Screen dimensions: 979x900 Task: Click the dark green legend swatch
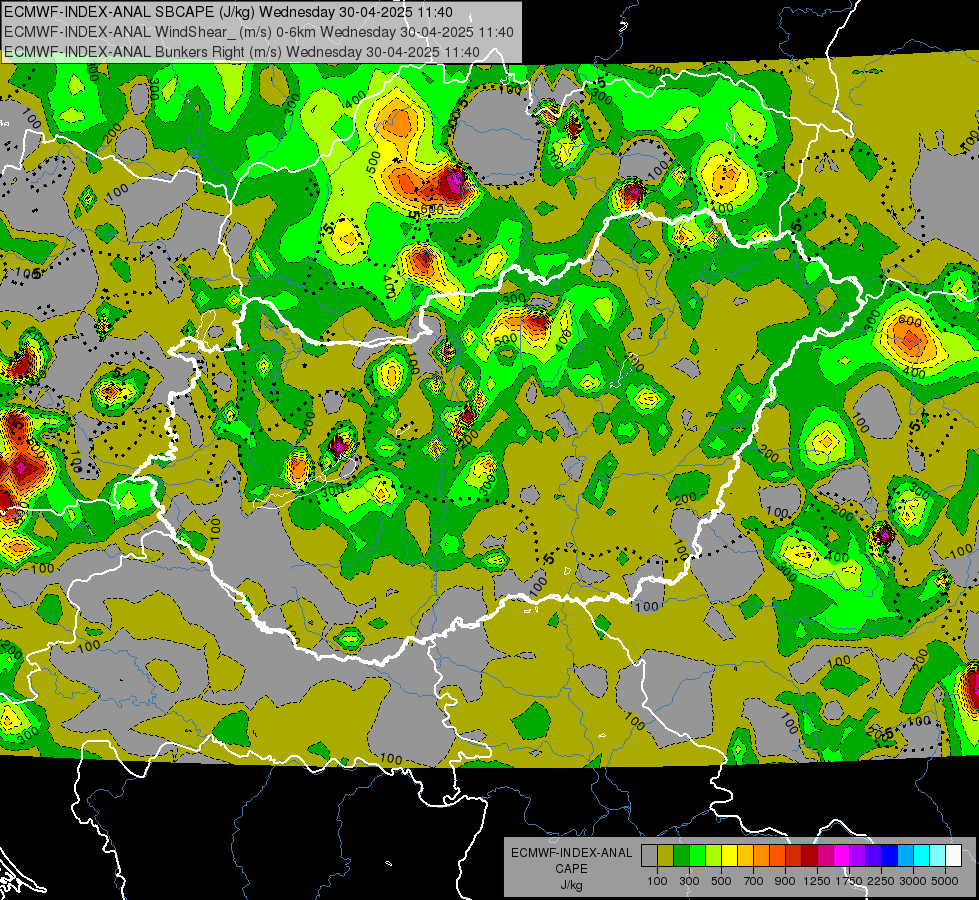click(681, 856)
